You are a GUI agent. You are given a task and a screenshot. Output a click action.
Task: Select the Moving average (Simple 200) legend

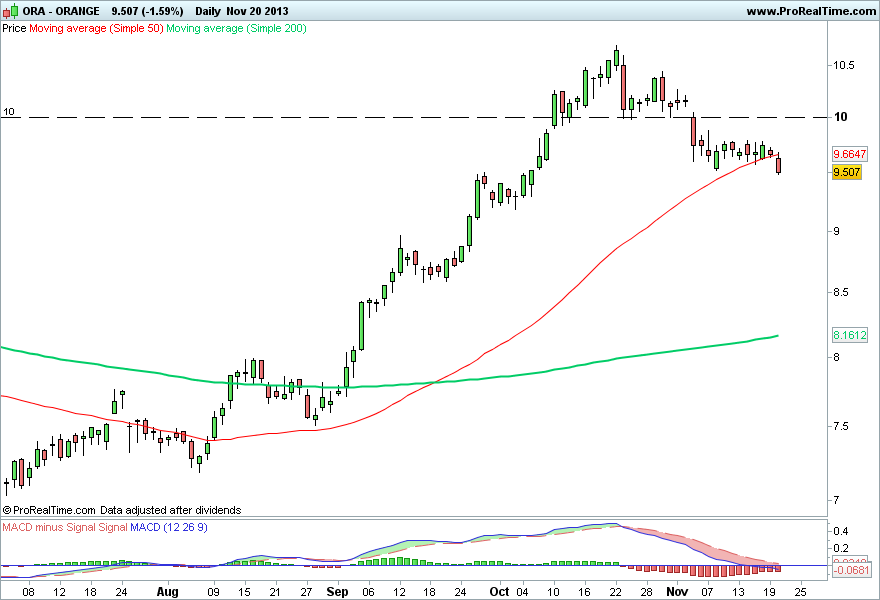click(236, 28)
